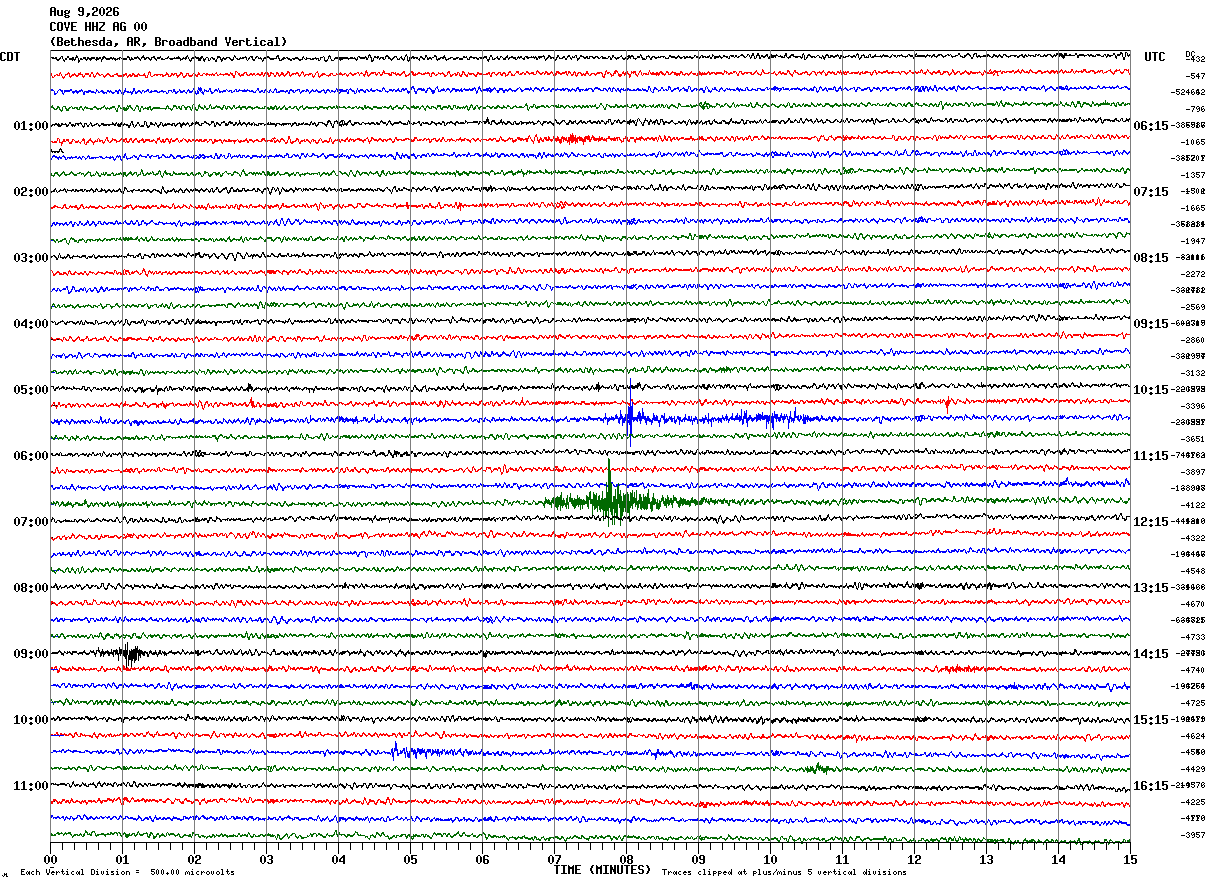Viewport: 1210px width, 886px height.
Task: Select the '(Bethesda, AR, Broadband Vertical)' subtitle
Action: (168, 42)
